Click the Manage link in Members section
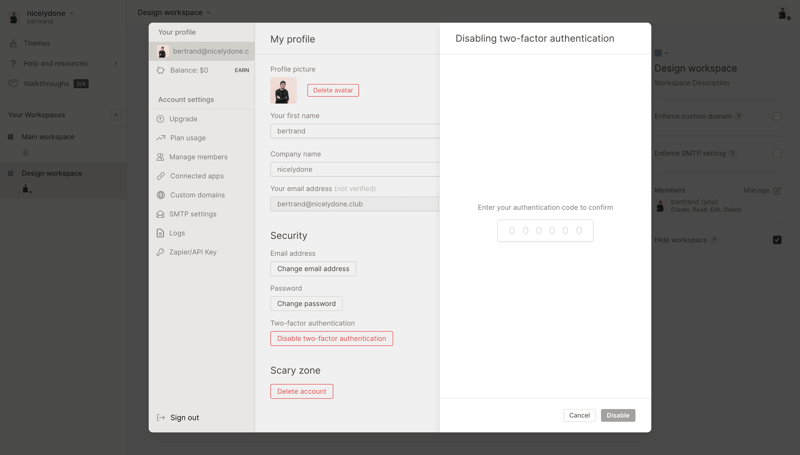The width and height of the screenshot is (800, 455). click(756, 190)
